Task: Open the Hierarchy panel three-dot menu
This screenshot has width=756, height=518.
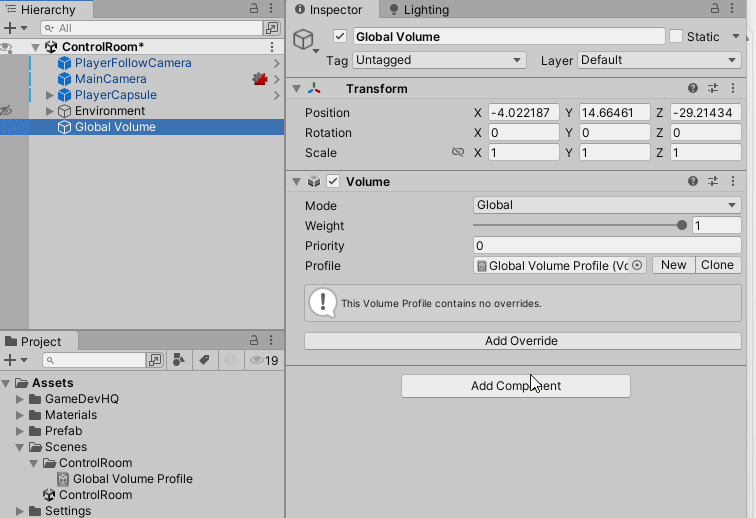Action: tap(271, 8)
